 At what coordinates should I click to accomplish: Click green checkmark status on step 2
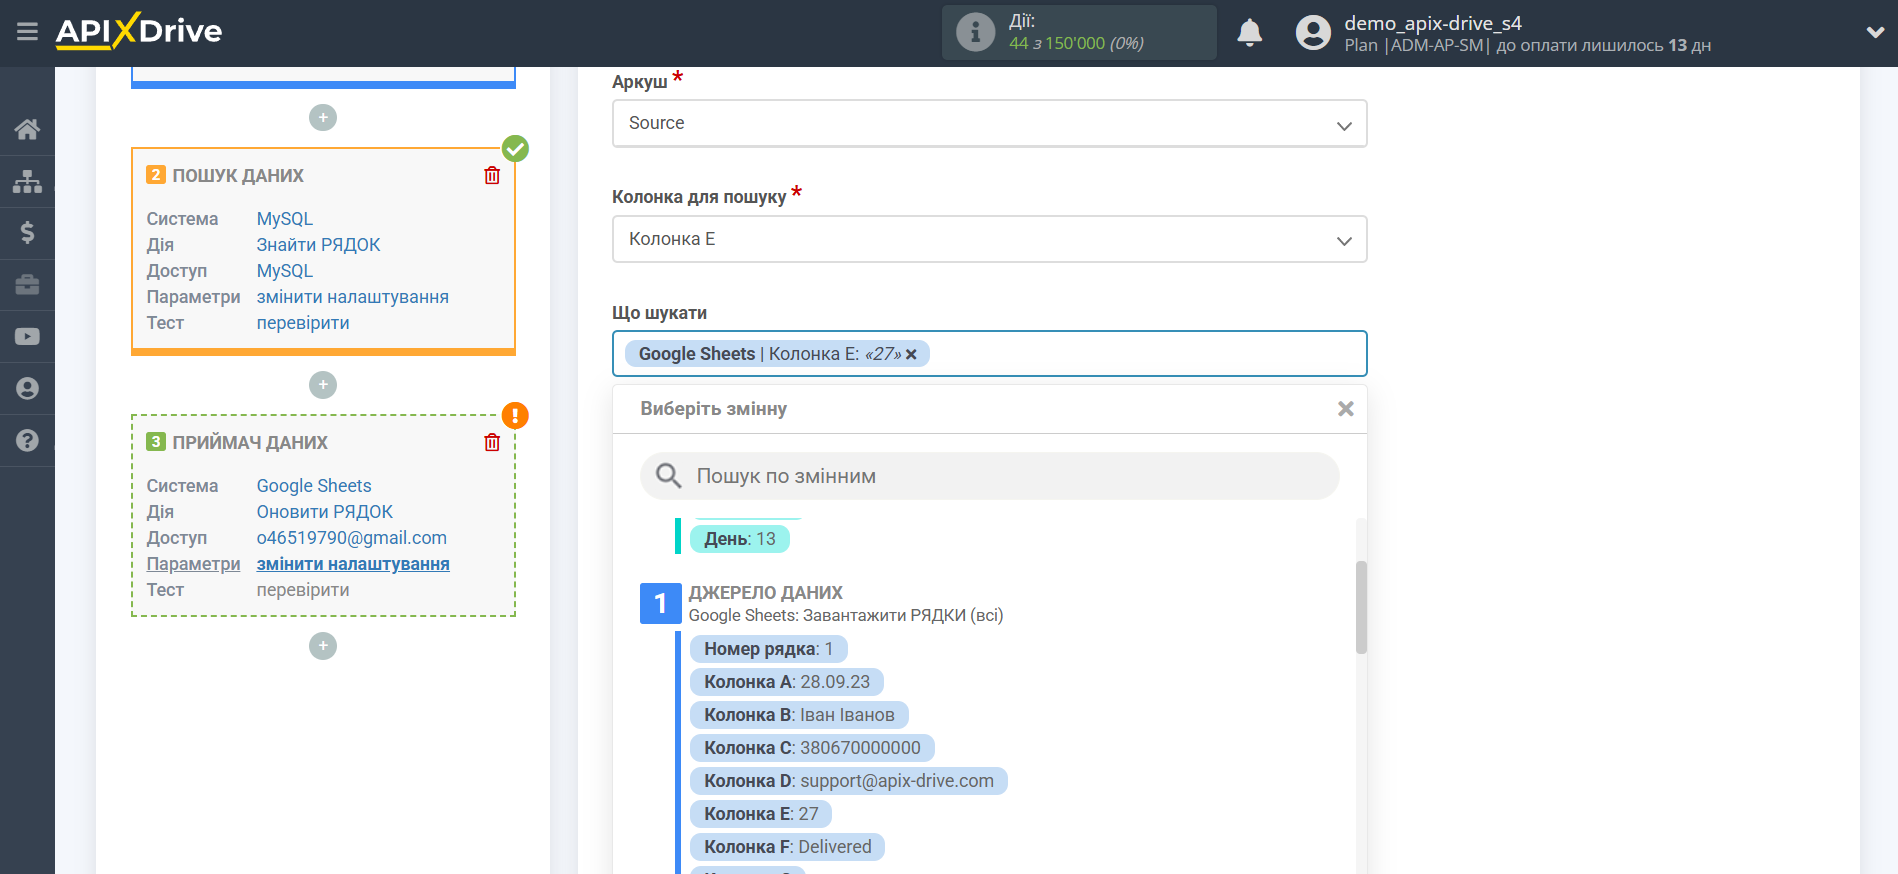tap(515, 149)
